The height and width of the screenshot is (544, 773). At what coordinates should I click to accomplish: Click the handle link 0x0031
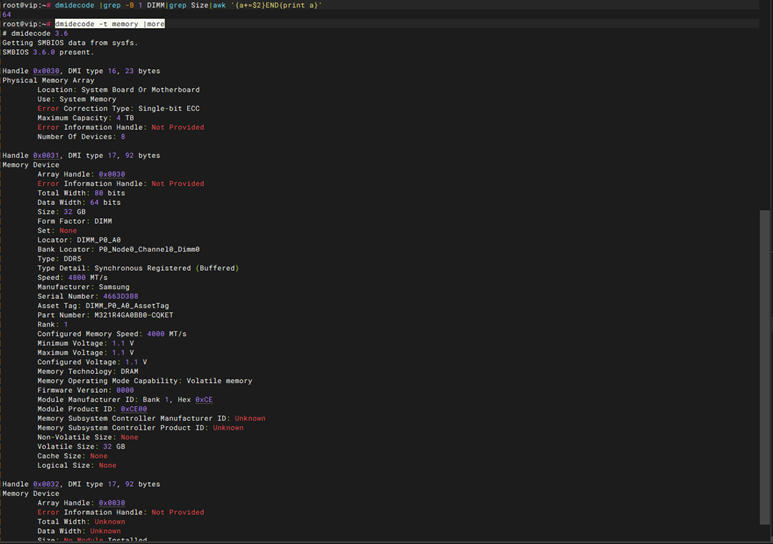(46, 155)
